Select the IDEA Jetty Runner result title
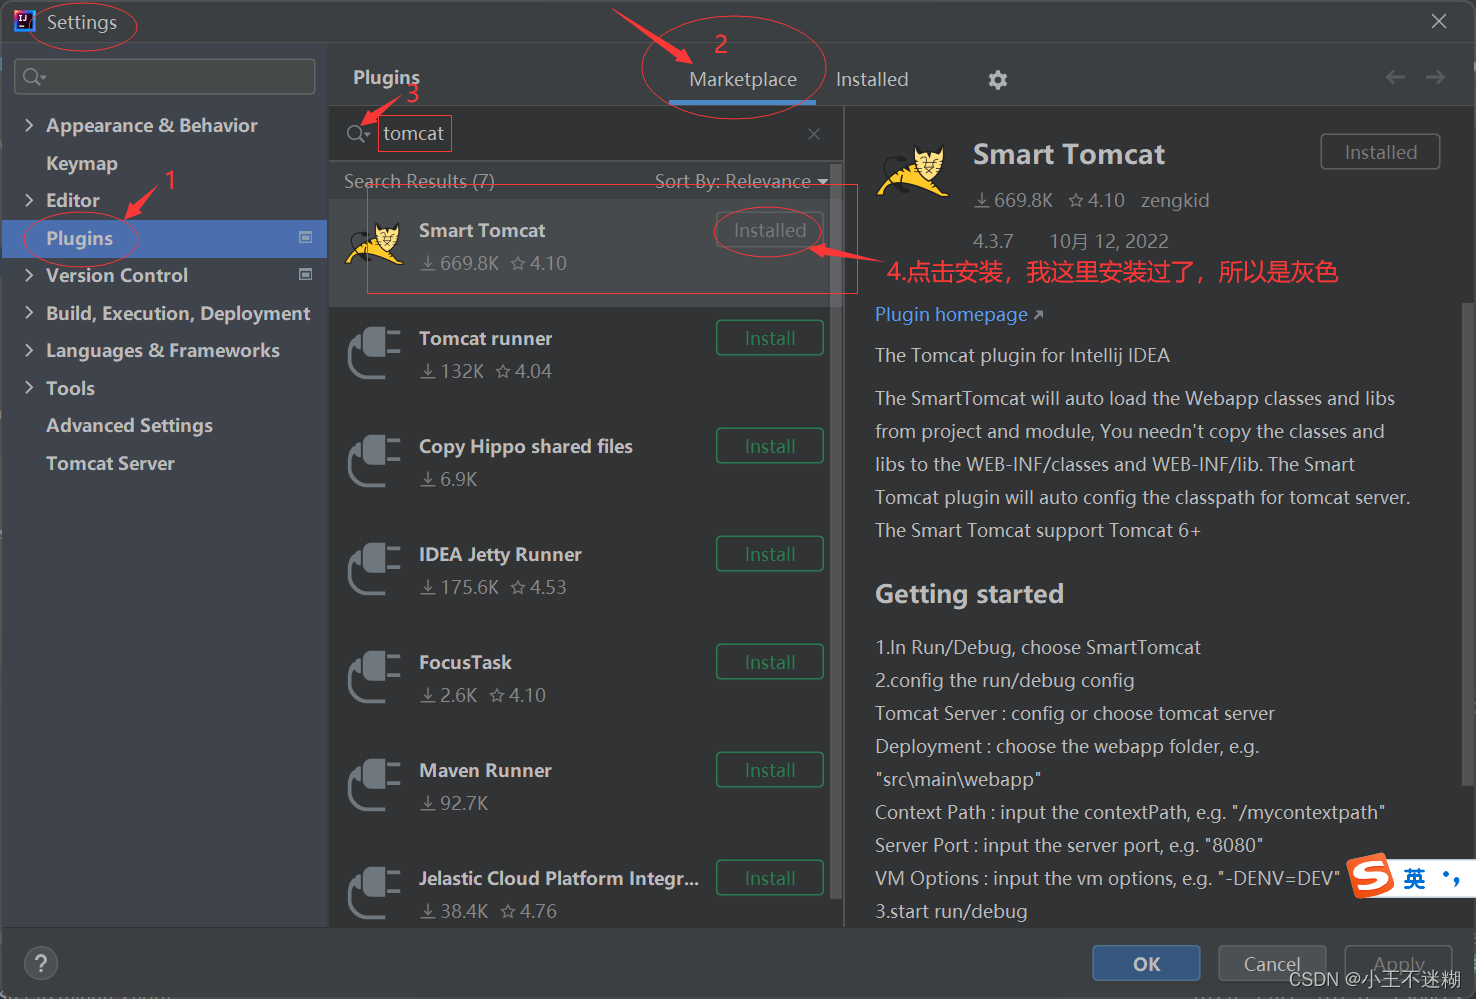Viewport: 1476px width, 999px height. click(500, 554)
